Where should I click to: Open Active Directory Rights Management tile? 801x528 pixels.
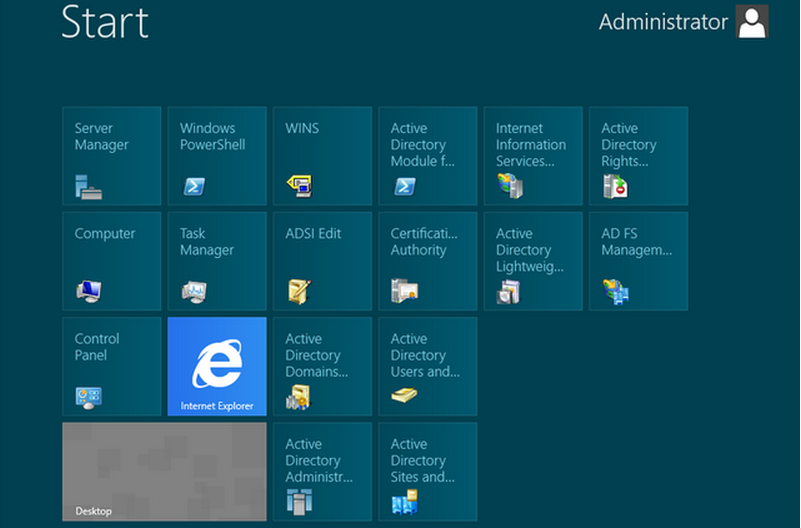coord(638,156)
